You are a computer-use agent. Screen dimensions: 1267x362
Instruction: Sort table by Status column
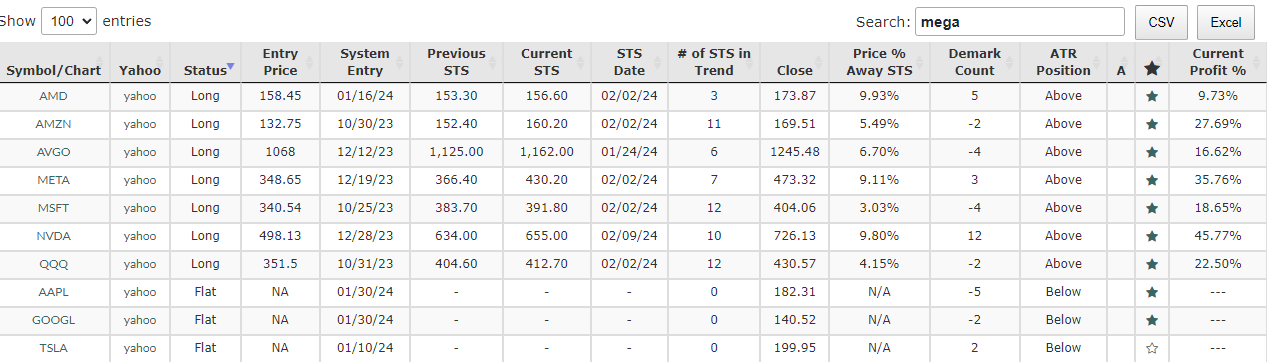point(208,70)
